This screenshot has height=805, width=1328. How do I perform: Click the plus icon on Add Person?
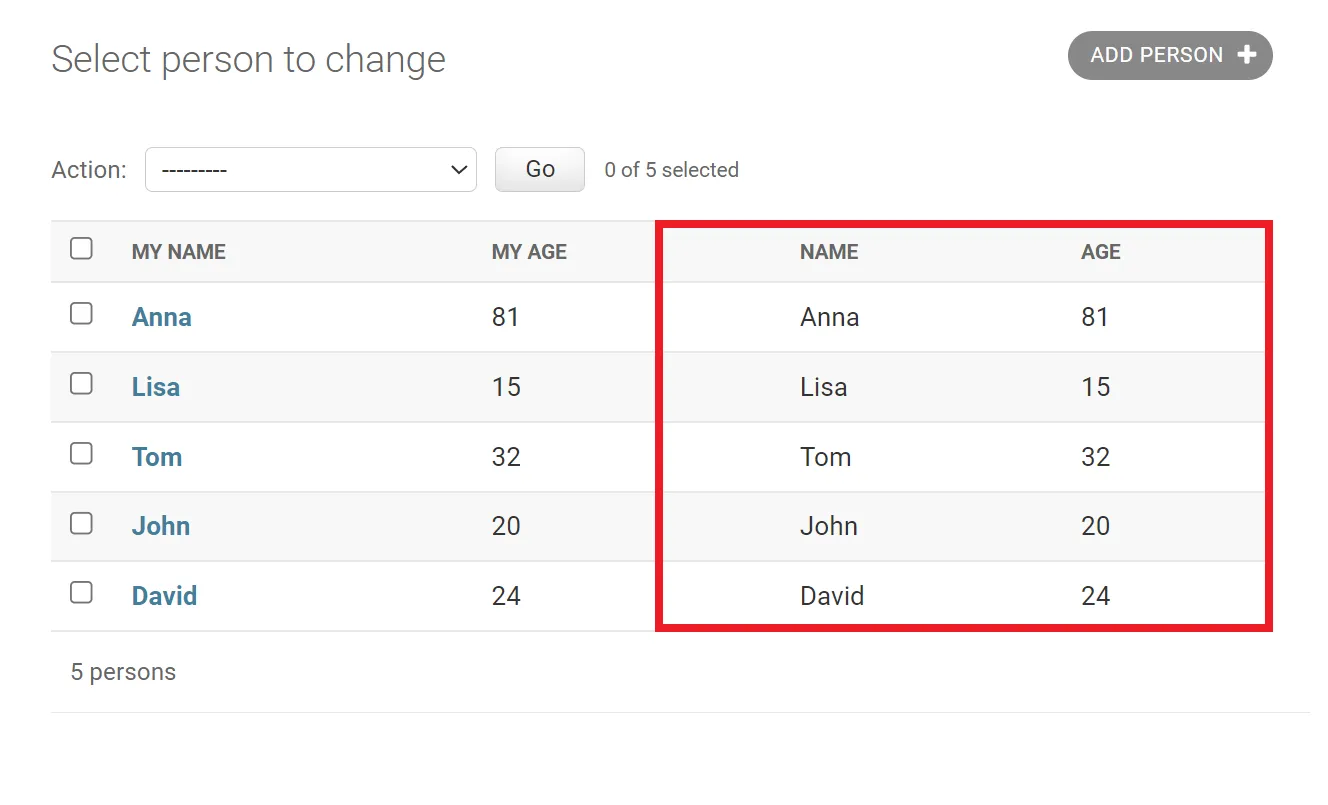1246,55
